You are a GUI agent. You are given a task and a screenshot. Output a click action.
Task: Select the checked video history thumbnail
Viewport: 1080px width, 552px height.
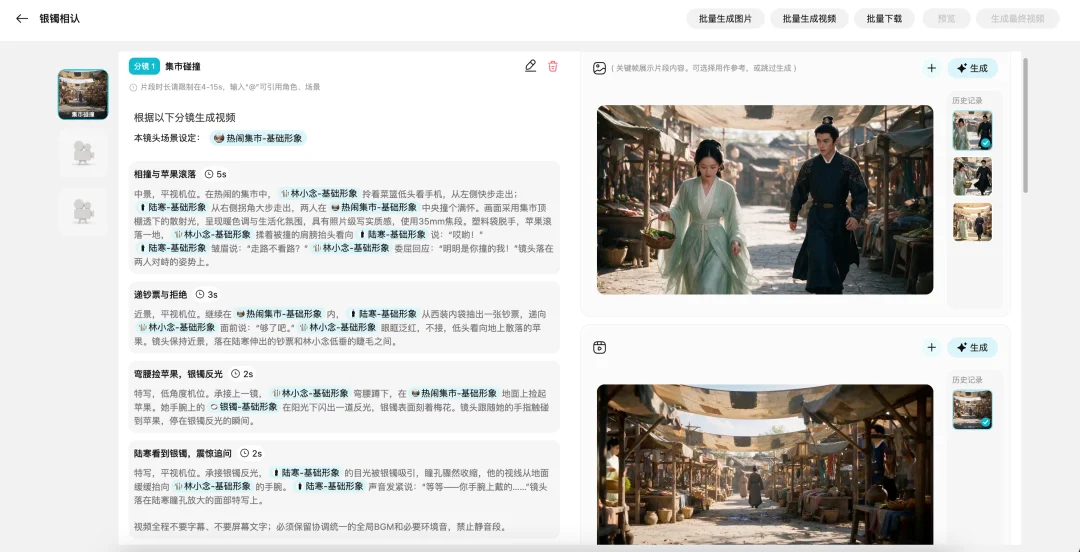click(973, 410)
